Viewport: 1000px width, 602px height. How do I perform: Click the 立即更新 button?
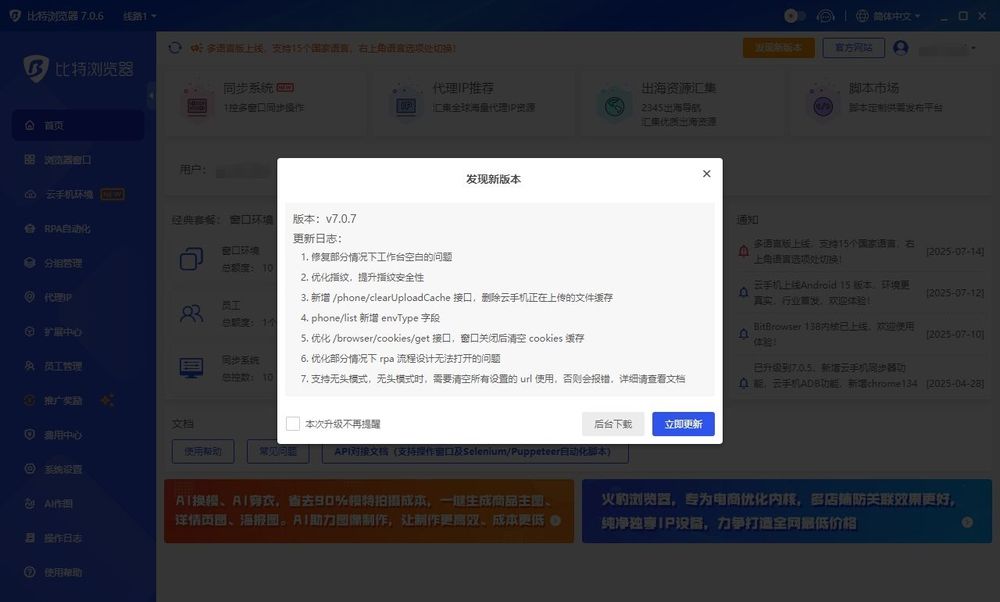tap(683, 424)
